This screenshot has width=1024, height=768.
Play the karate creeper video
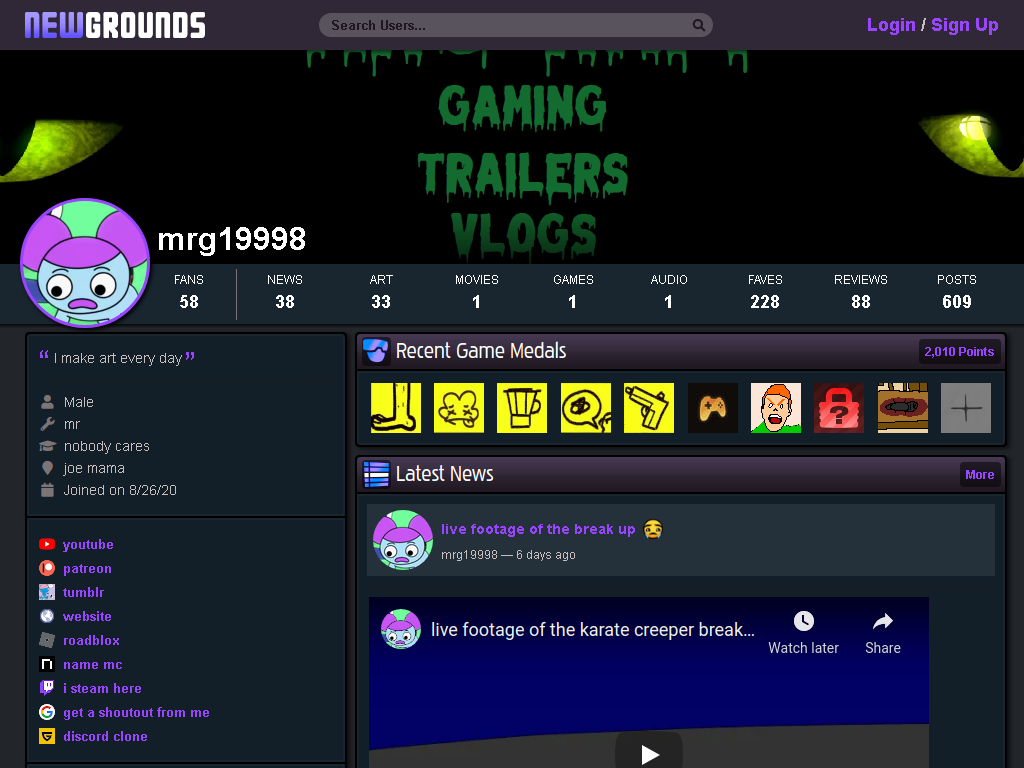[648, 754]
